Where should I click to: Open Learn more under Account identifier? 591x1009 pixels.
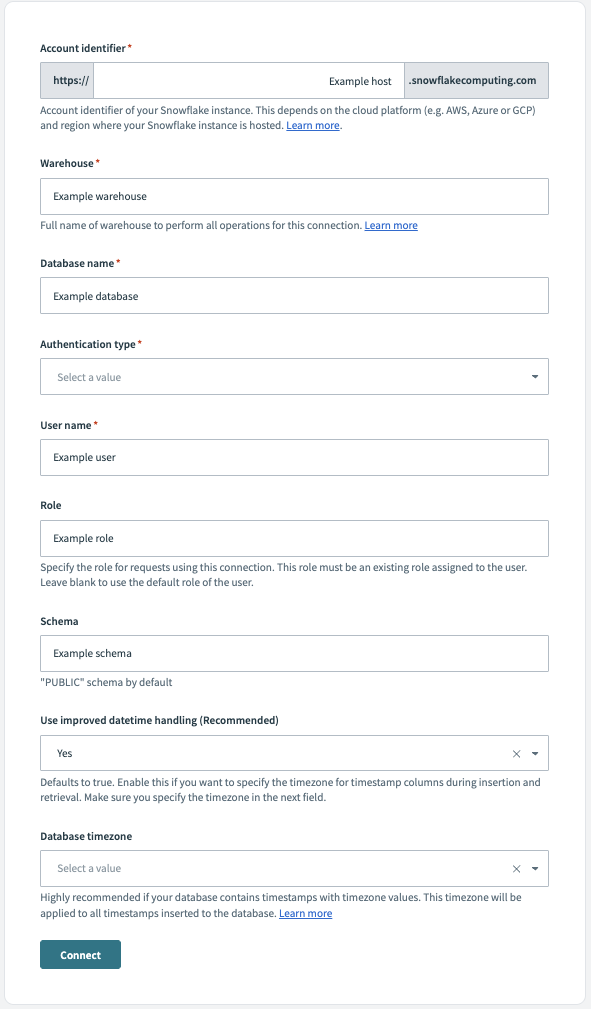[313, 126]
